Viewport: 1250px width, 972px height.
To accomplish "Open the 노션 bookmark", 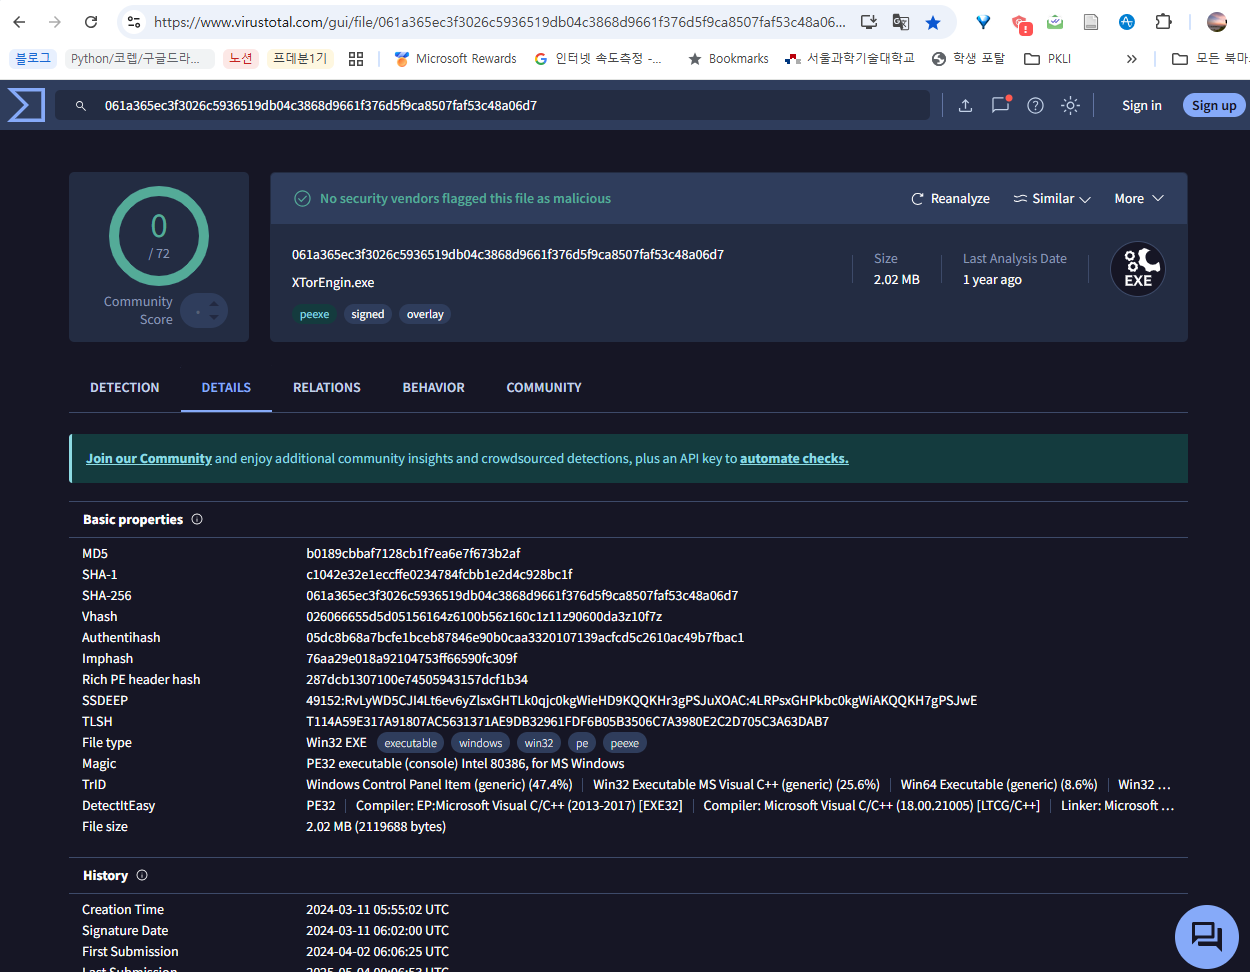I will tap(241, 59).
